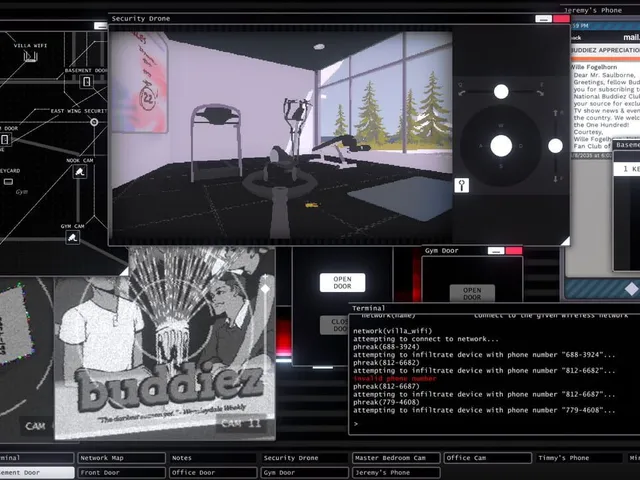Click the drone movement joystick center
The image size is (640, 480).
pos(501,146)
